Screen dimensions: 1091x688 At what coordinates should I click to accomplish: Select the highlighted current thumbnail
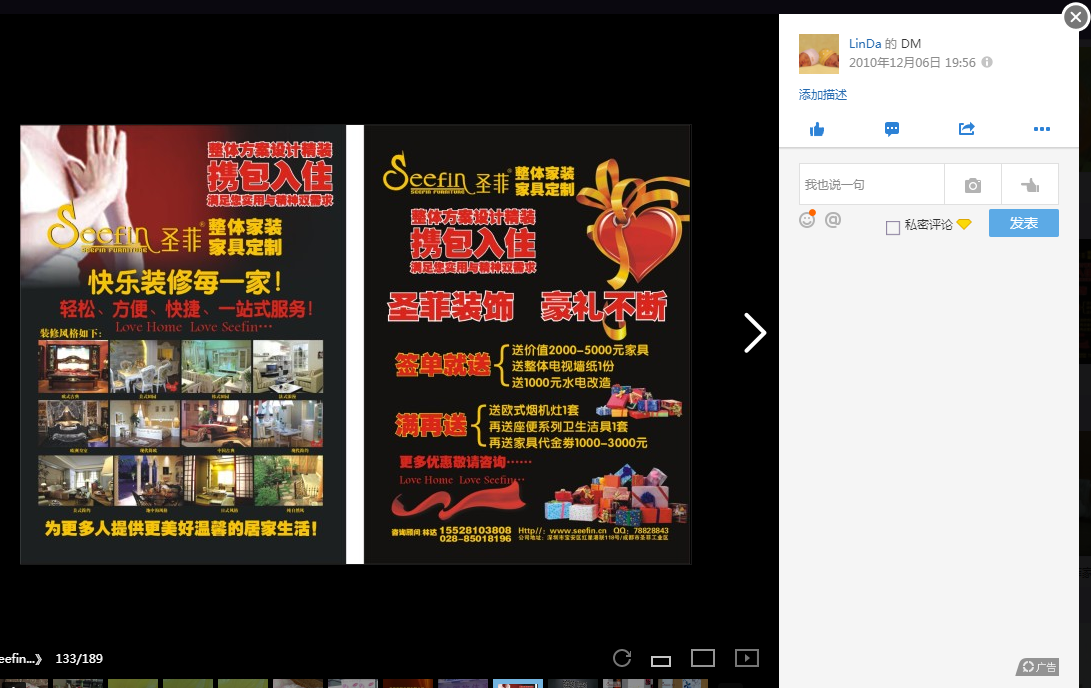518,684
